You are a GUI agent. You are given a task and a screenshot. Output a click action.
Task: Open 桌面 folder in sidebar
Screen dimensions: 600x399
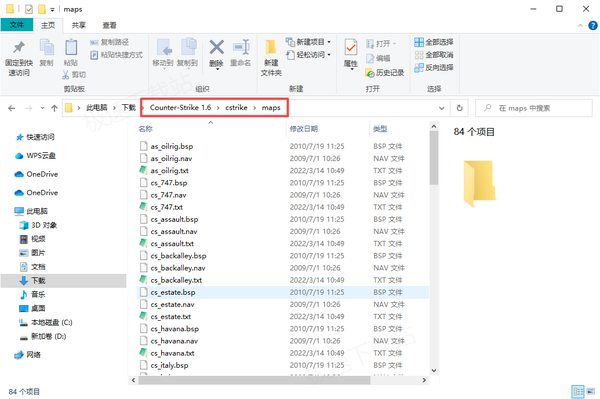click(33, 308)
